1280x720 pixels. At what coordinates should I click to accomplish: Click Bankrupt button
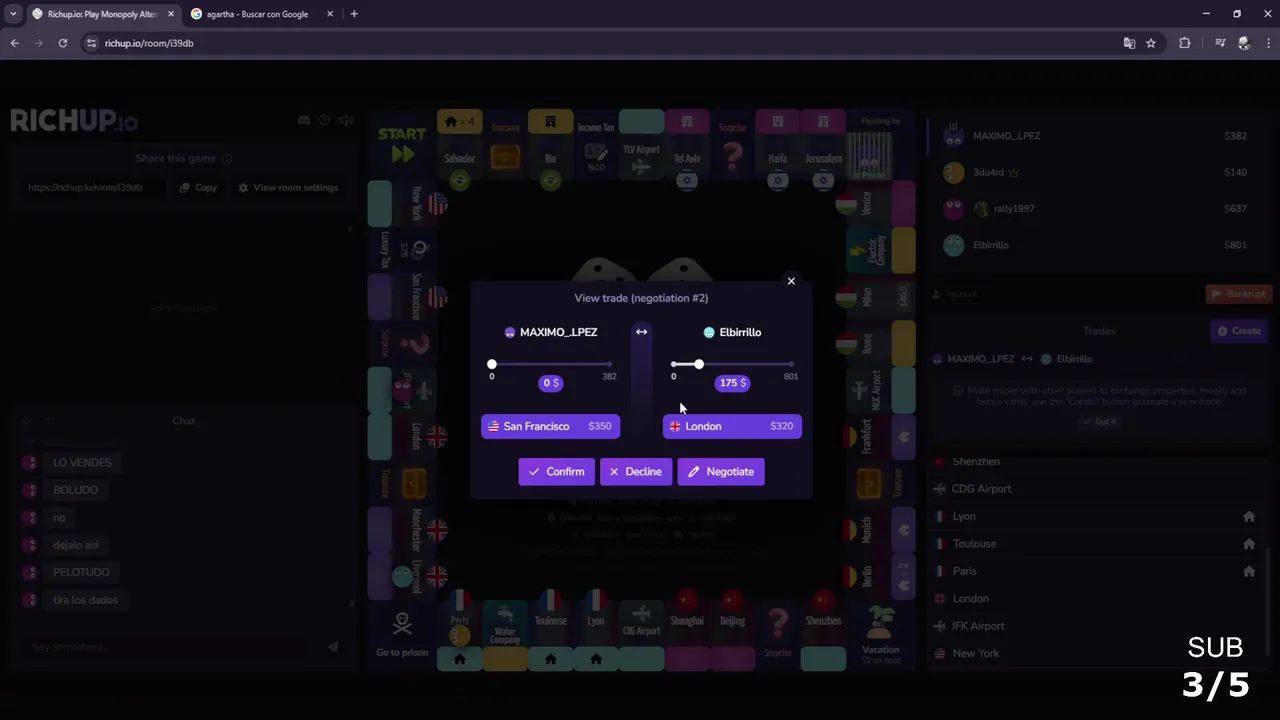pos(1237,294)
